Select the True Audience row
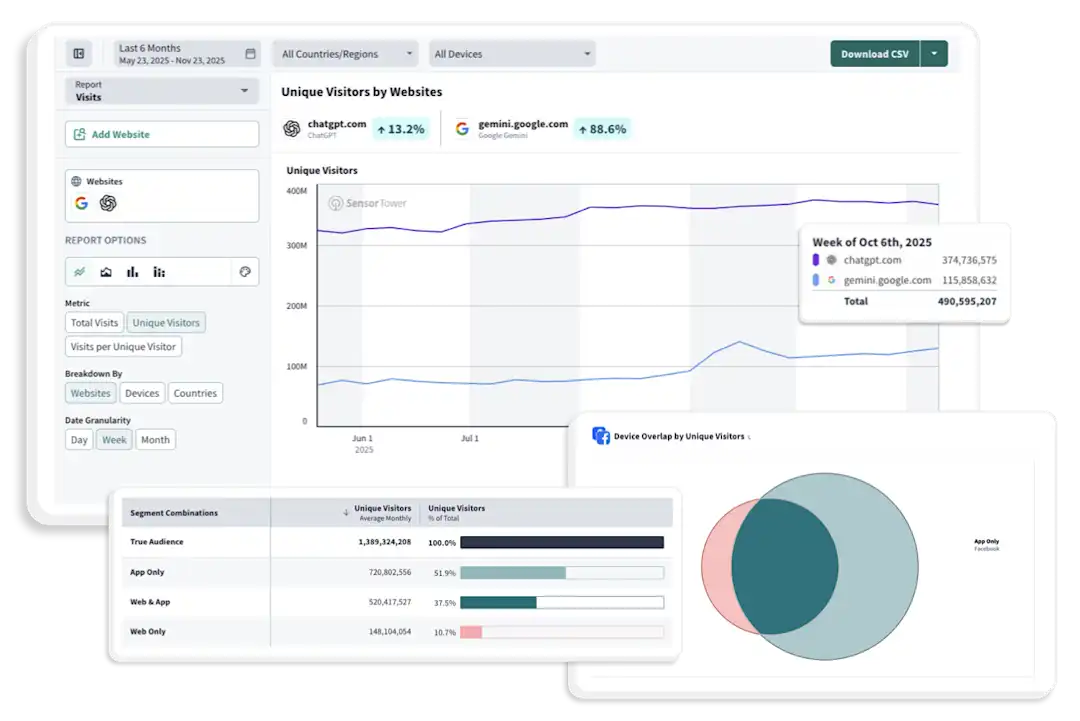 [x=397, y=542]
